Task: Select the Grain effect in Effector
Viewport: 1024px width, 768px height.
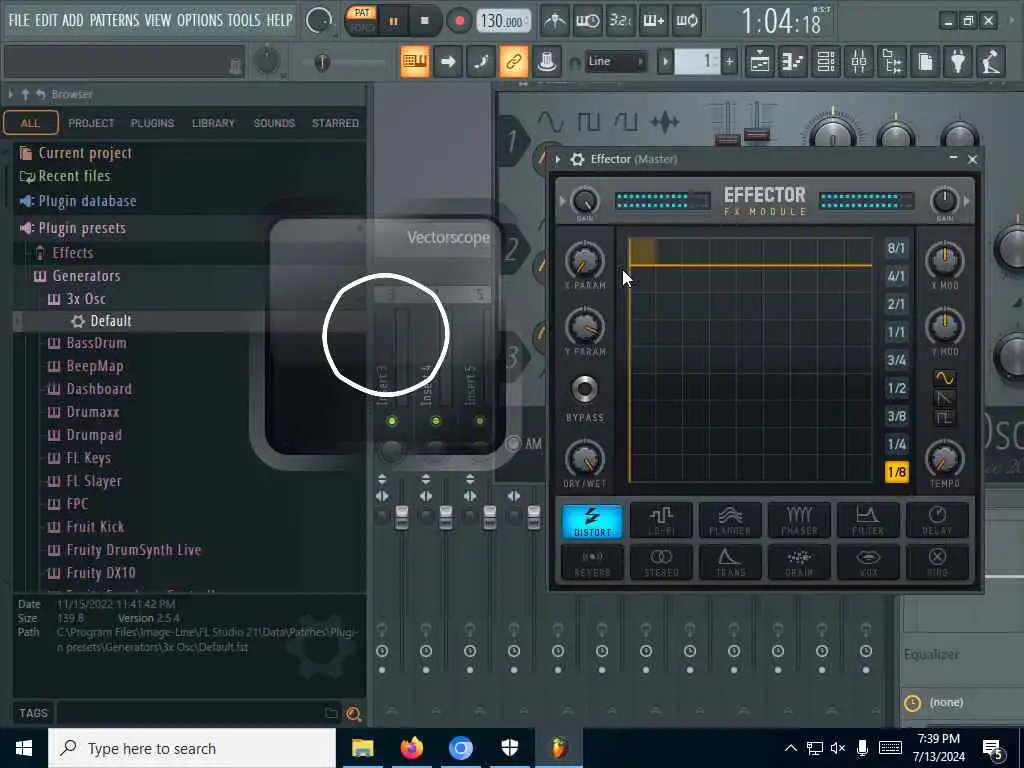Action: click(x=799, y=562)
